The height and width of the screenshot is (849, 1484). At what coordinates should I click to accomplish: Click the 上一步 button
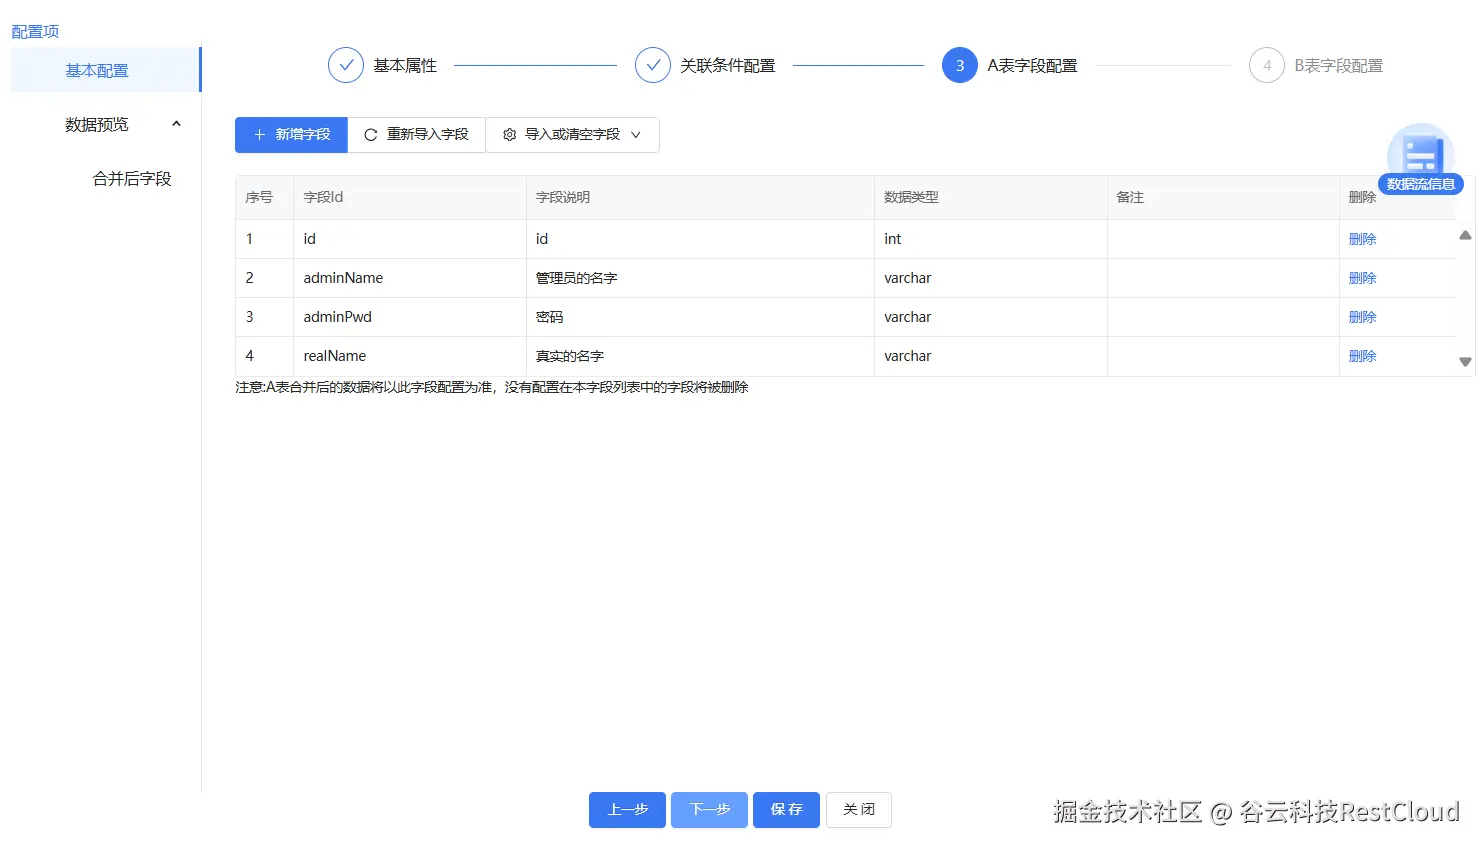tap(627, 810)
